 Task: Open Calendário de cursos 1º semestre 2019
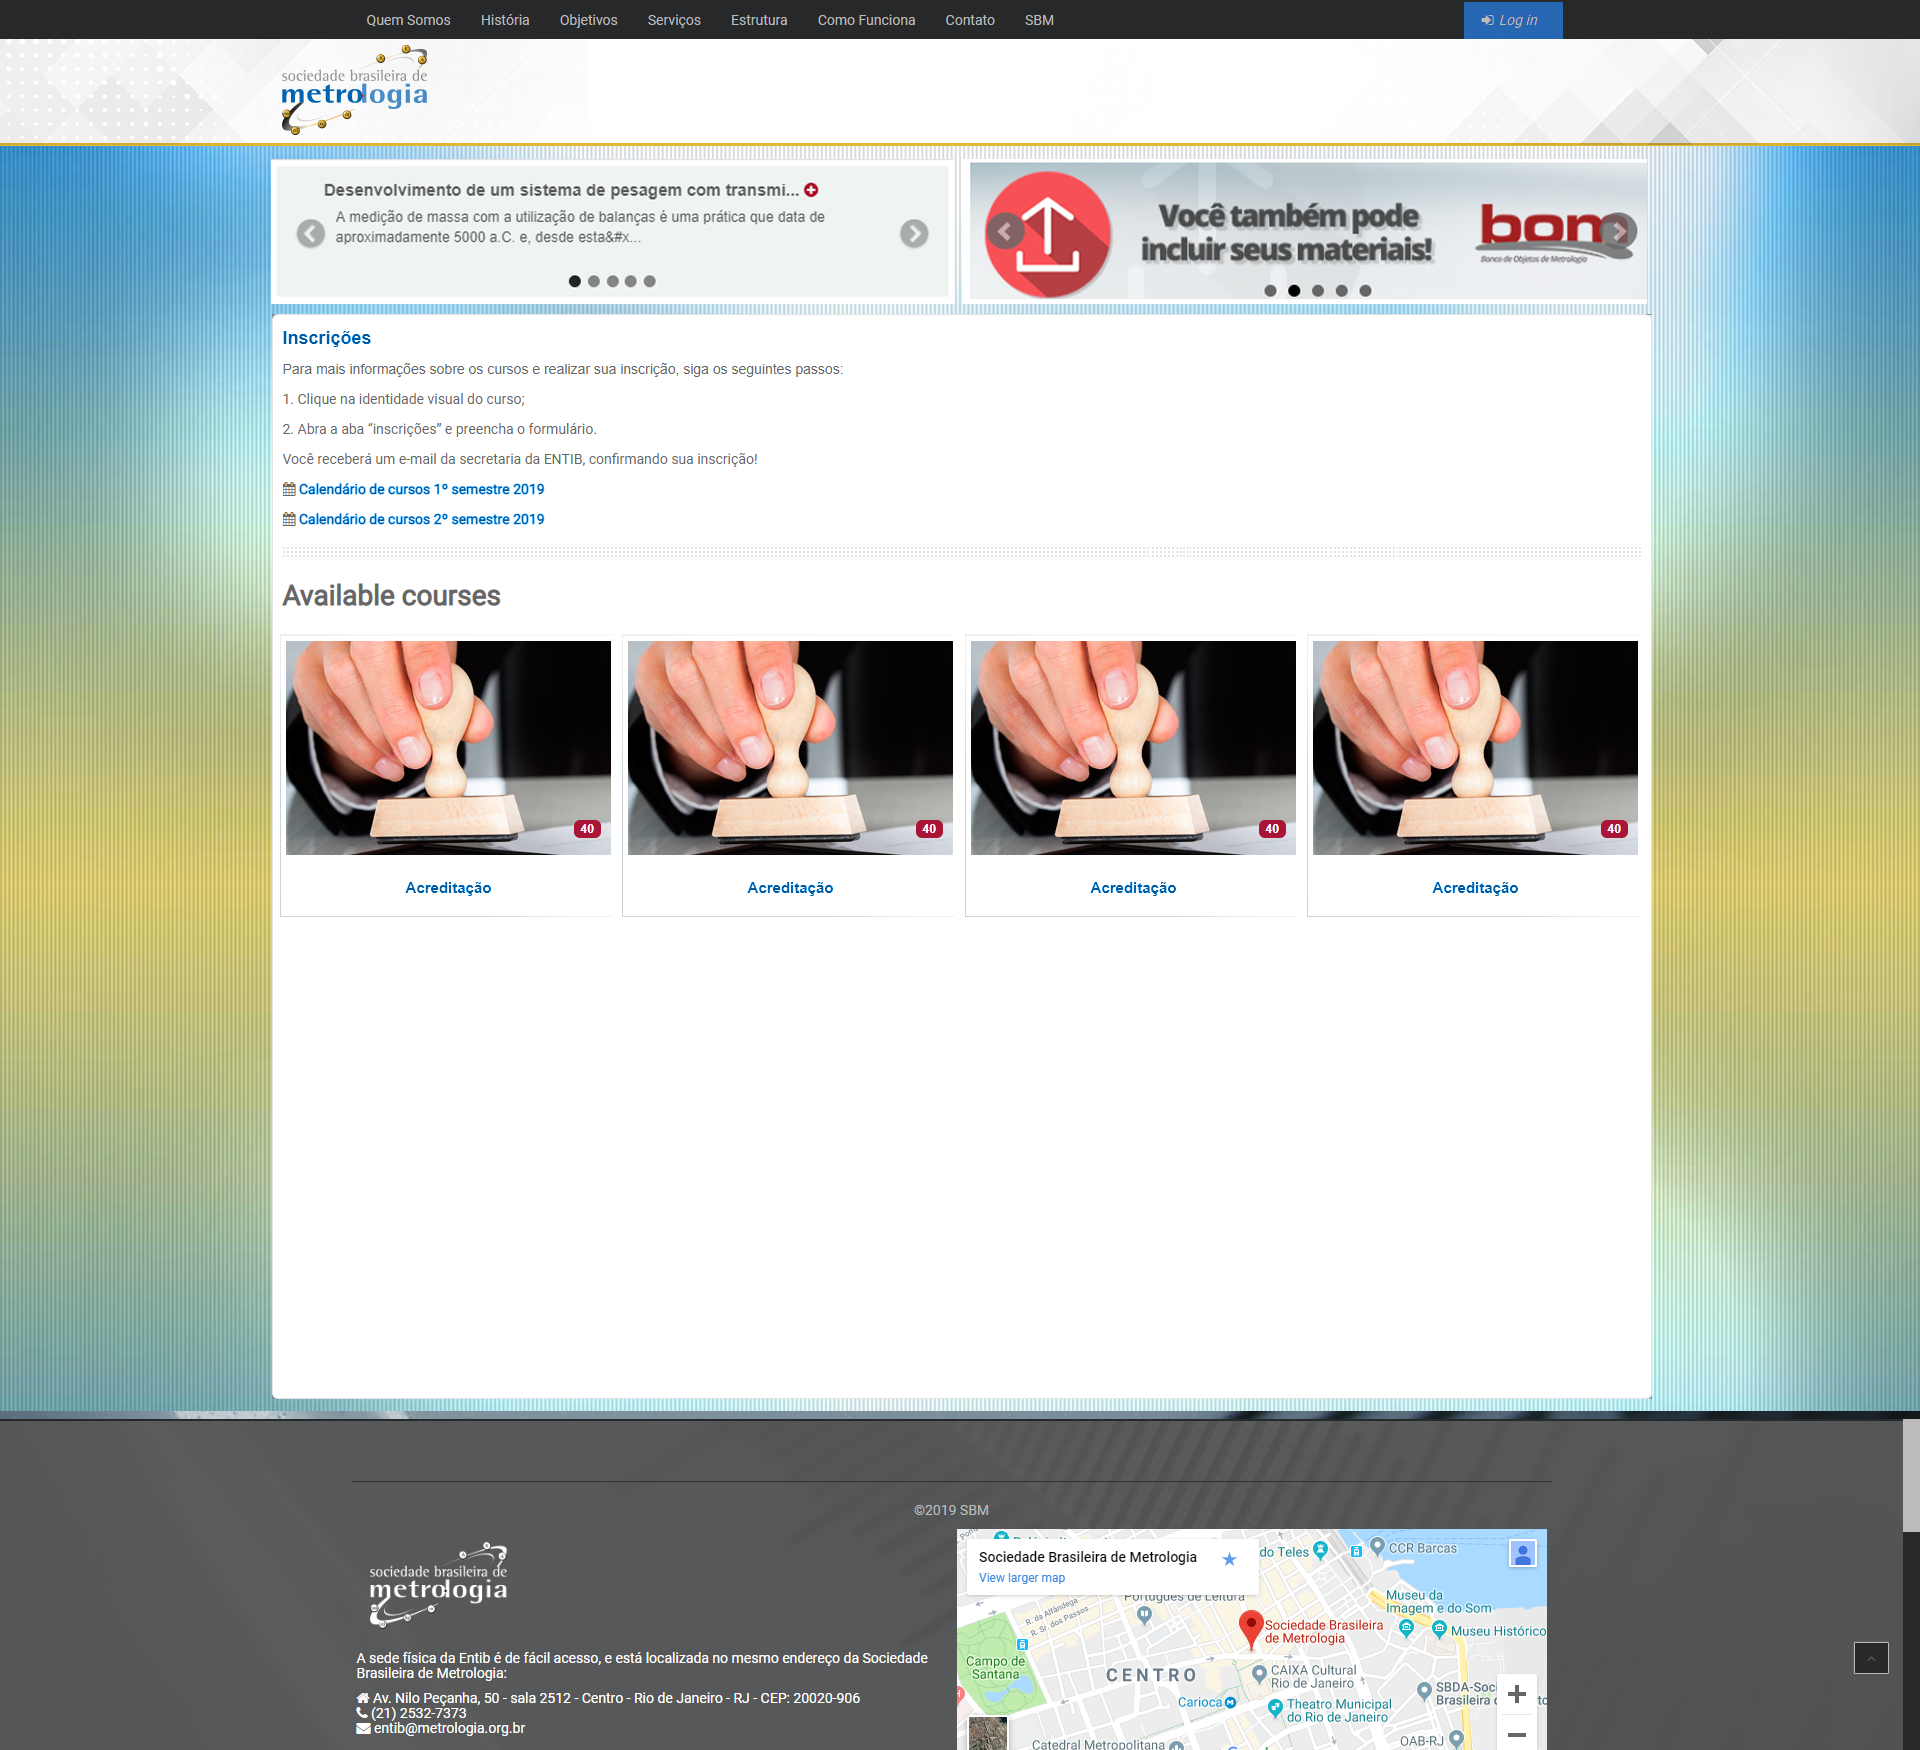(421, 489)
